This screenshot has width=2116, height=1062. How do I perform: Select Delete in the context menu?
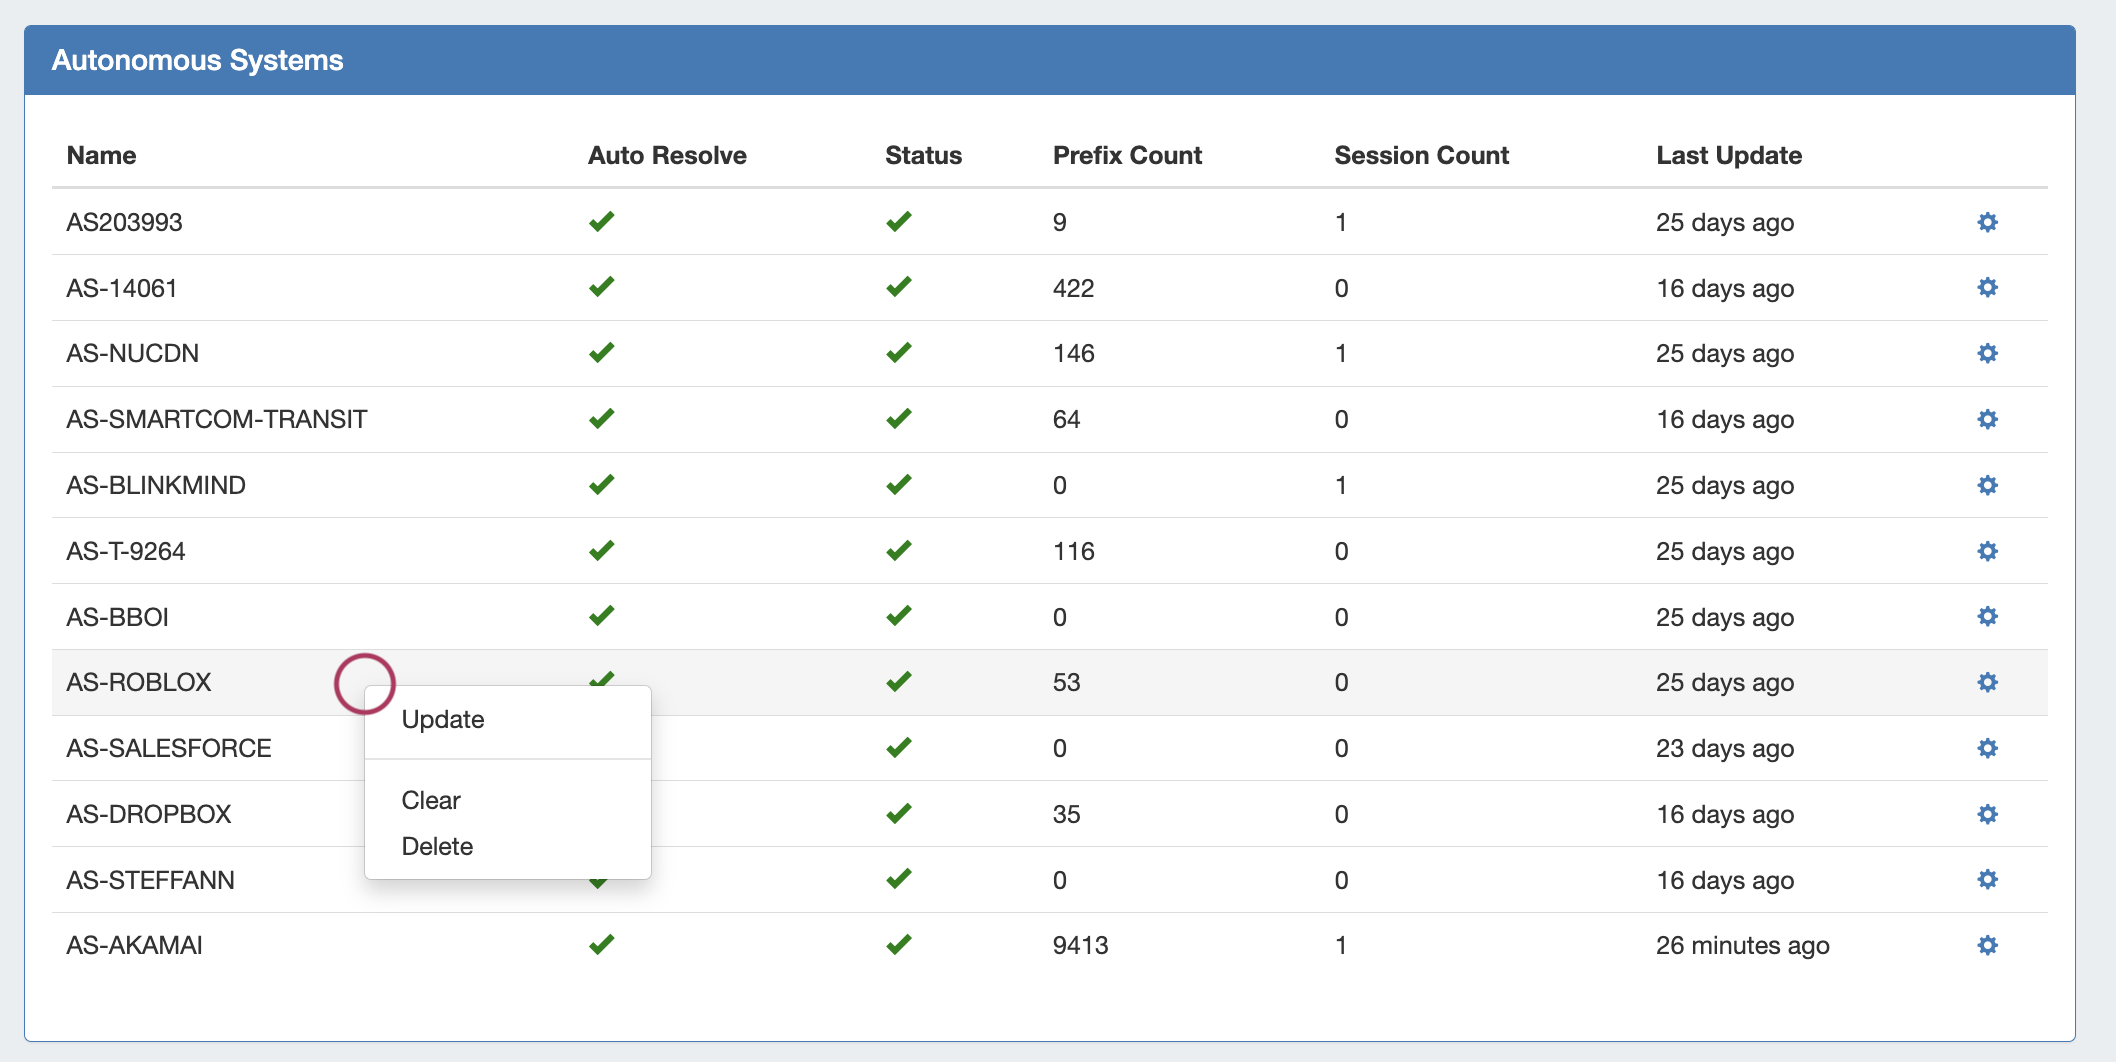tap(437, 847)
